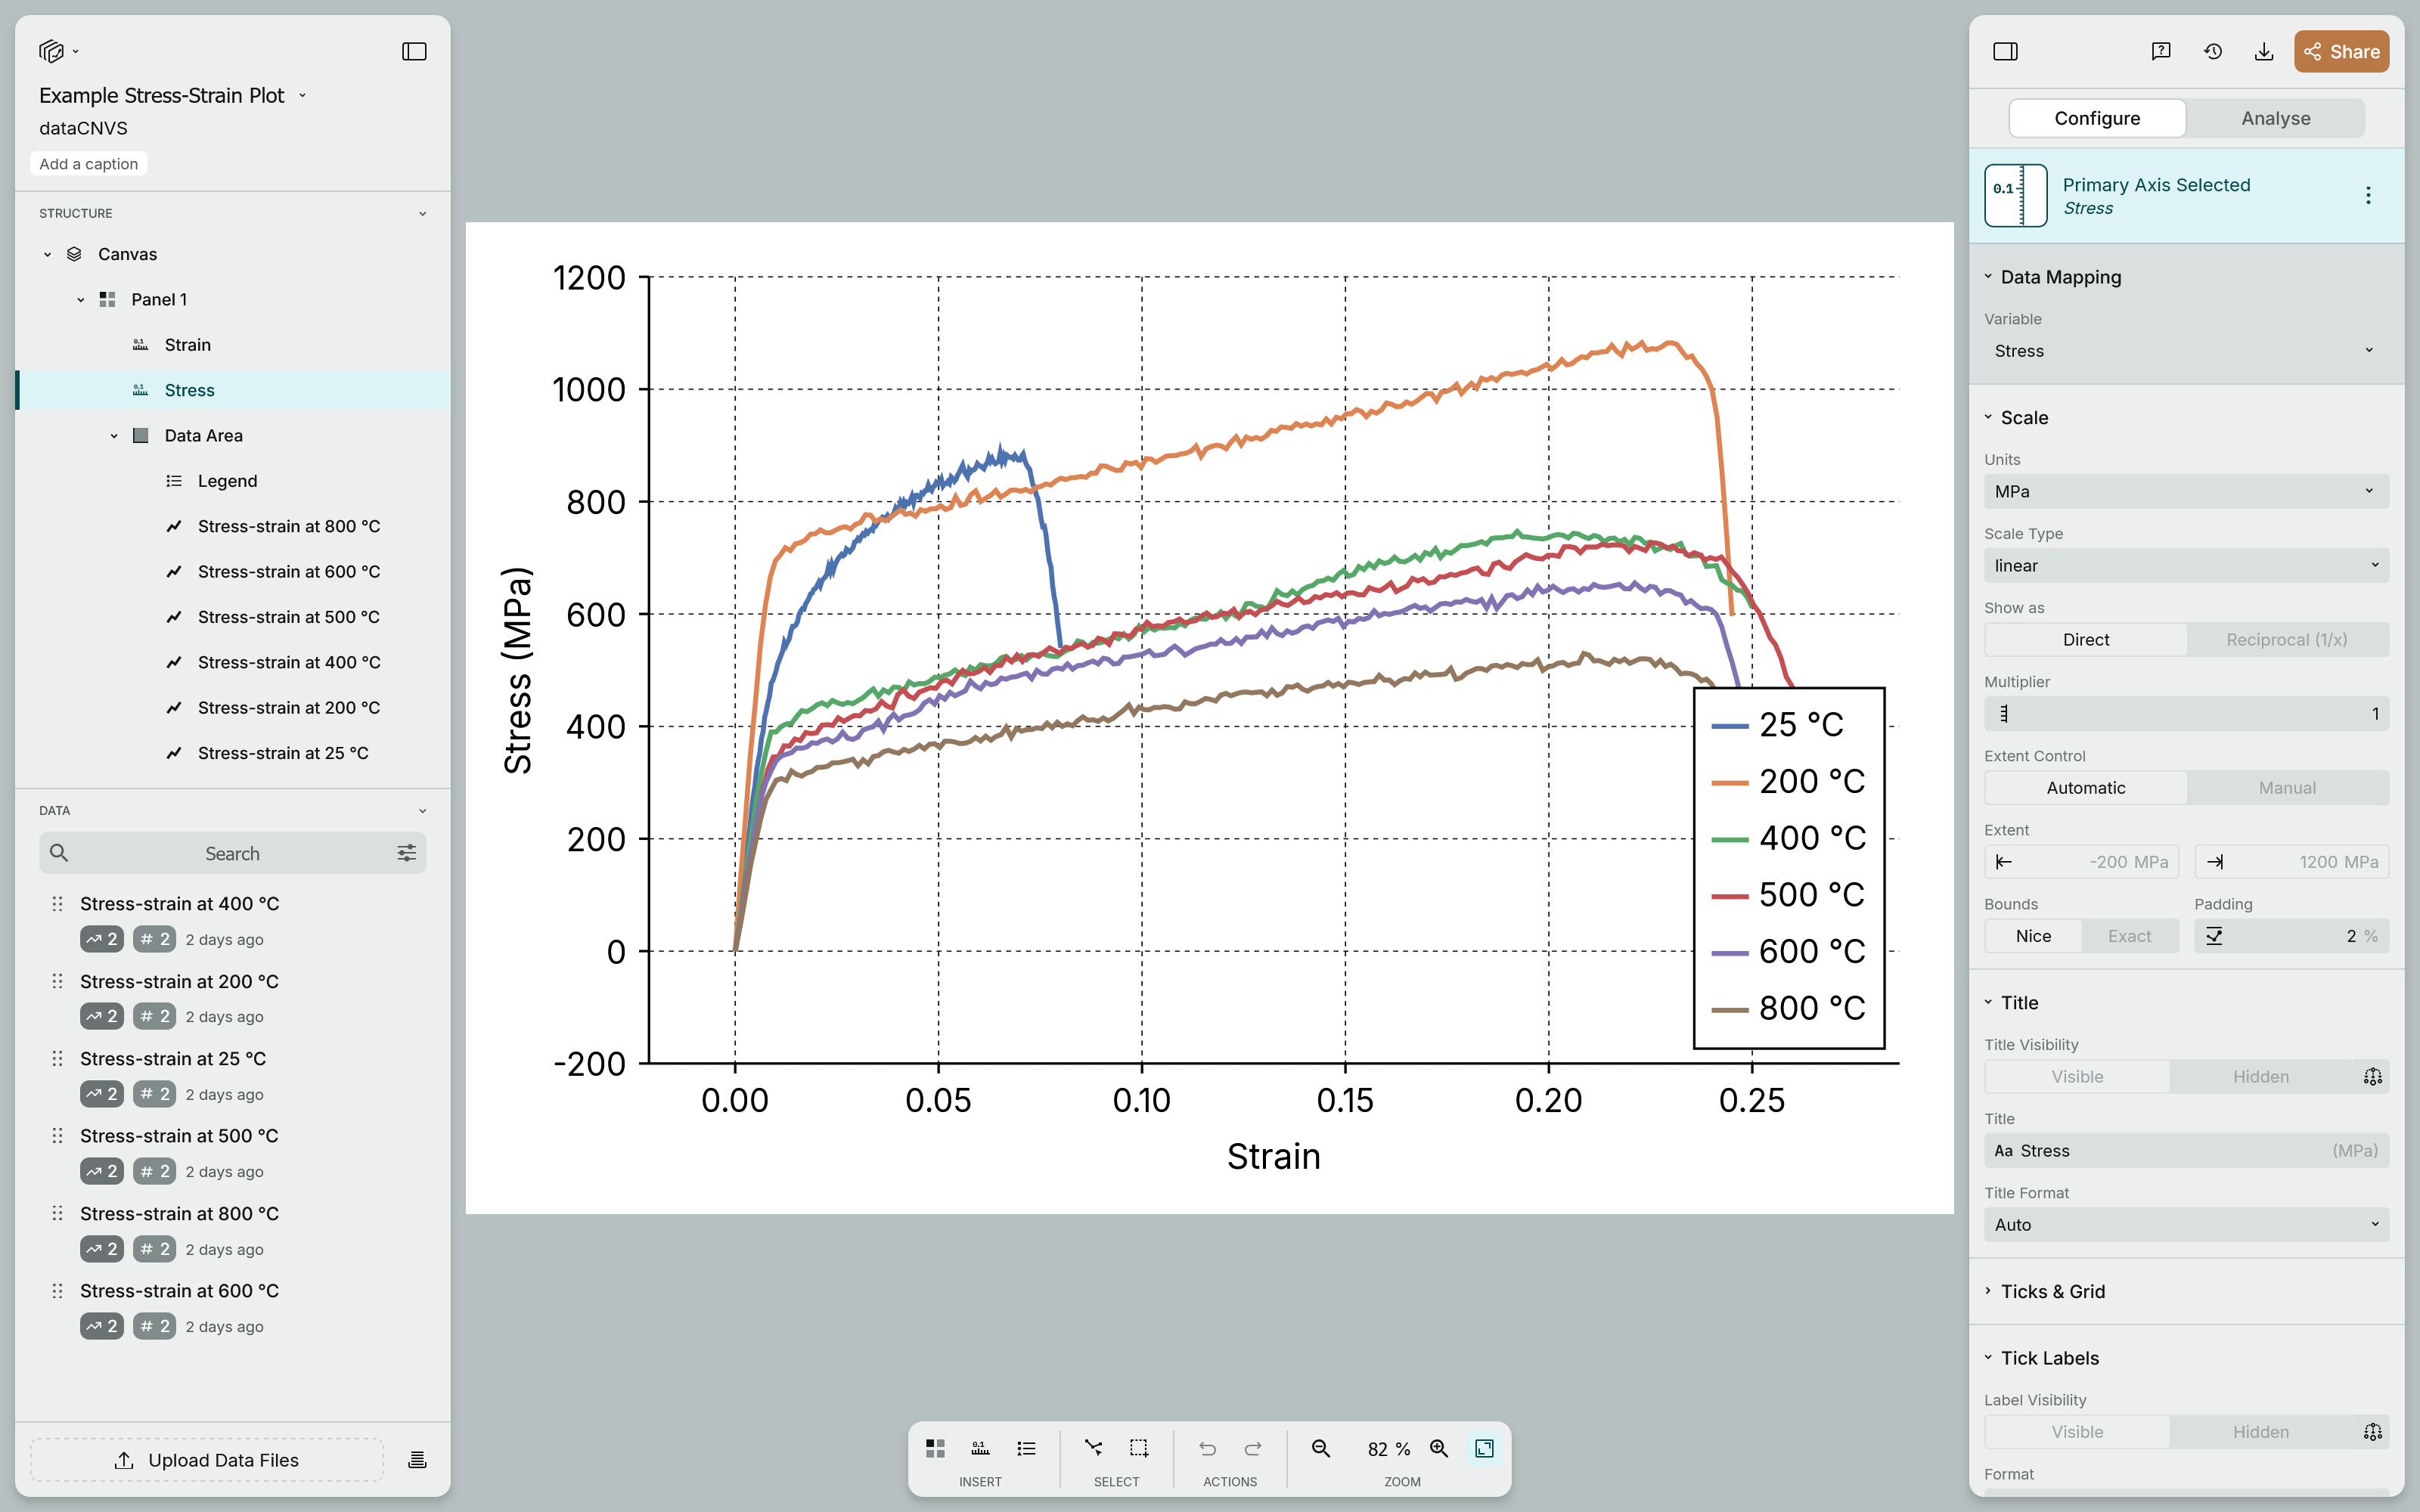2420x1512 pixels.
Task: Set Show as to Reciprocal (1/x)
Action: coord(2286,640)
